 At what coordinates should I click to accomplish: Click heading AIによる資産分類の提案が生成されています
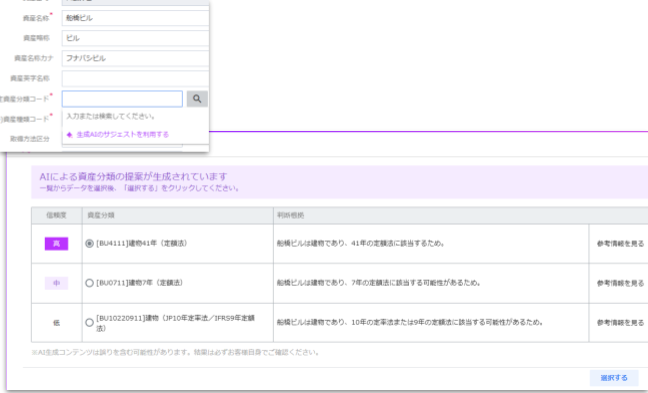(133, 177)
